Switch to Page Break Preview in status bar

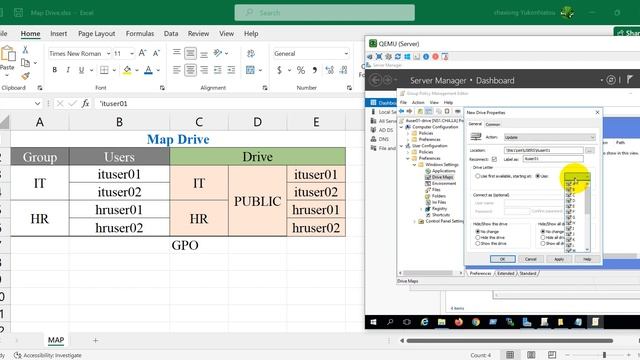552,355
